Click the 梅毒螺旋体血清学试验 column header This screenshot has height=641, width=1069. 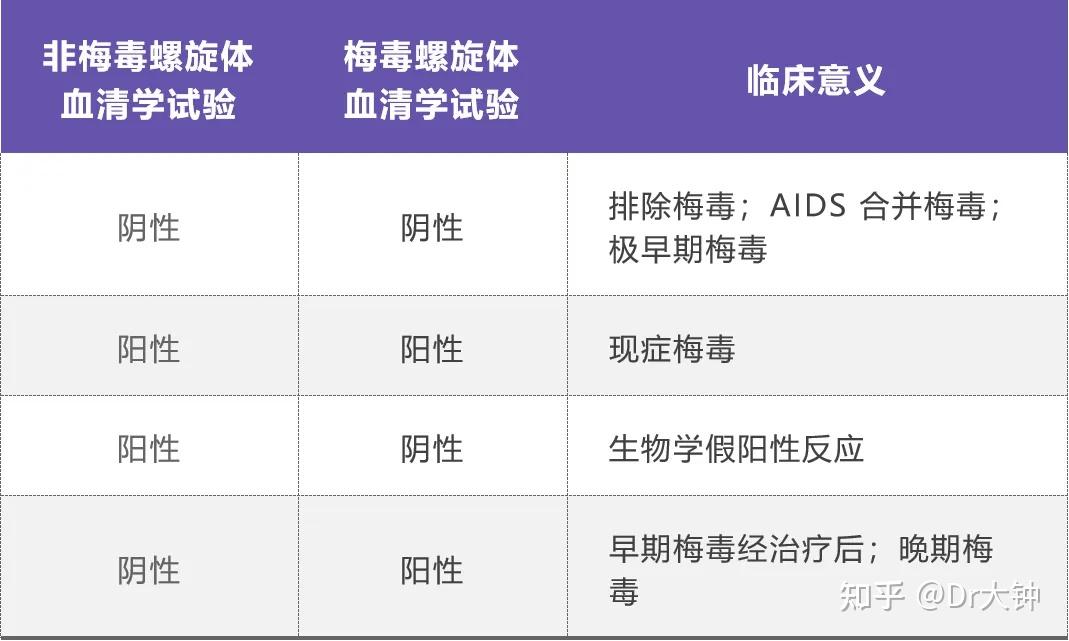(432, 80)
